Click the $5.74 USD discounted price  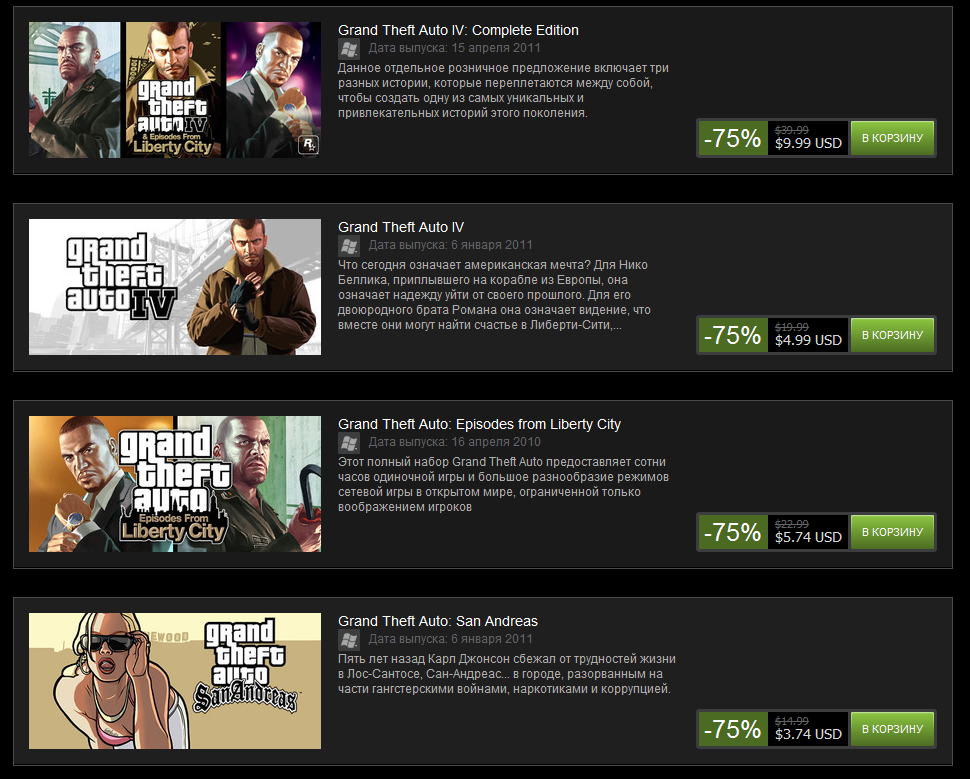click(808, 537)
